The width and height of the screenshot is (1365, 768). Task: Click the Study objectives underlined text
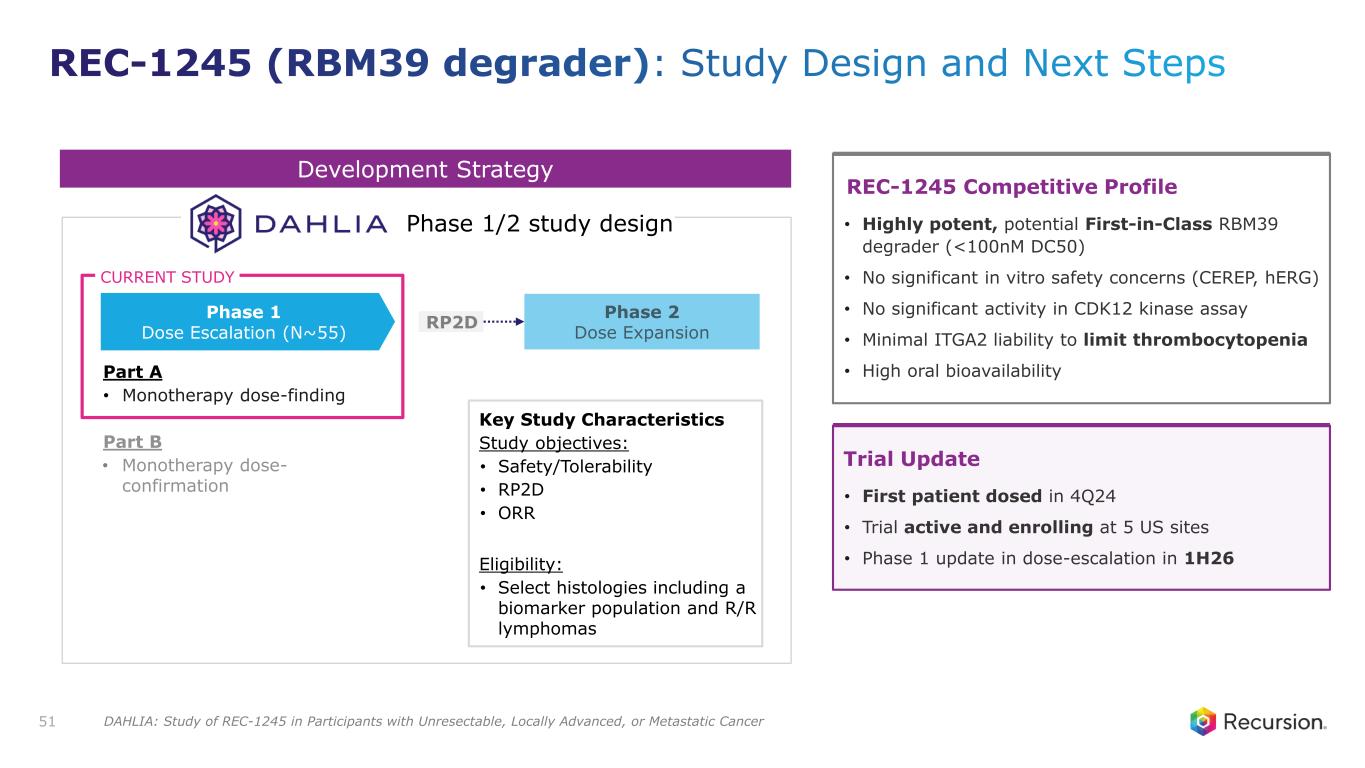[x=553, y=443]
